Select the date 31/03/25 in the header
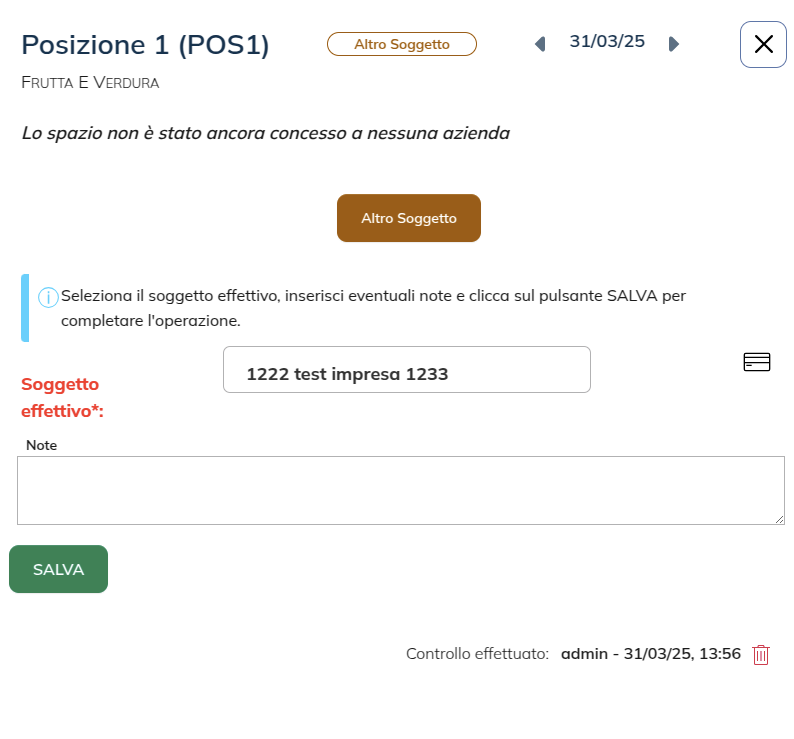 [x=607, y=42]
